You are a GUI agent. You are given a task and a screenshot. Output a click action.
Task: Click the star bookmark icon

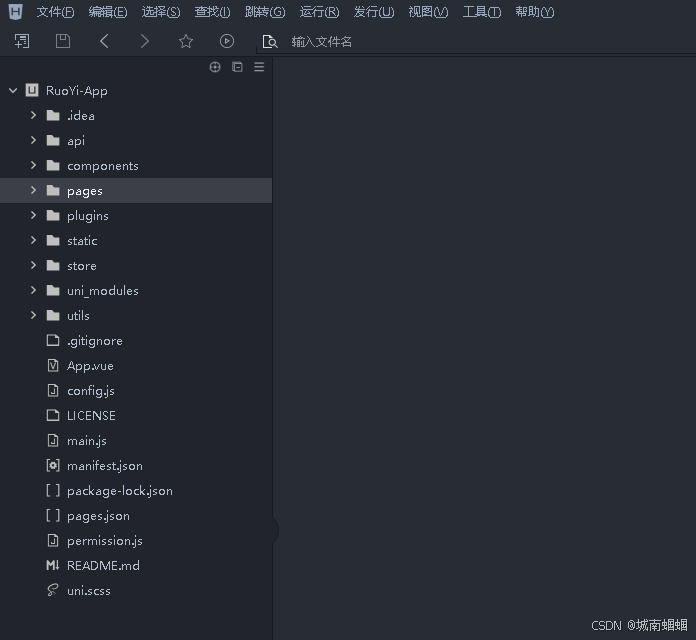186,41
